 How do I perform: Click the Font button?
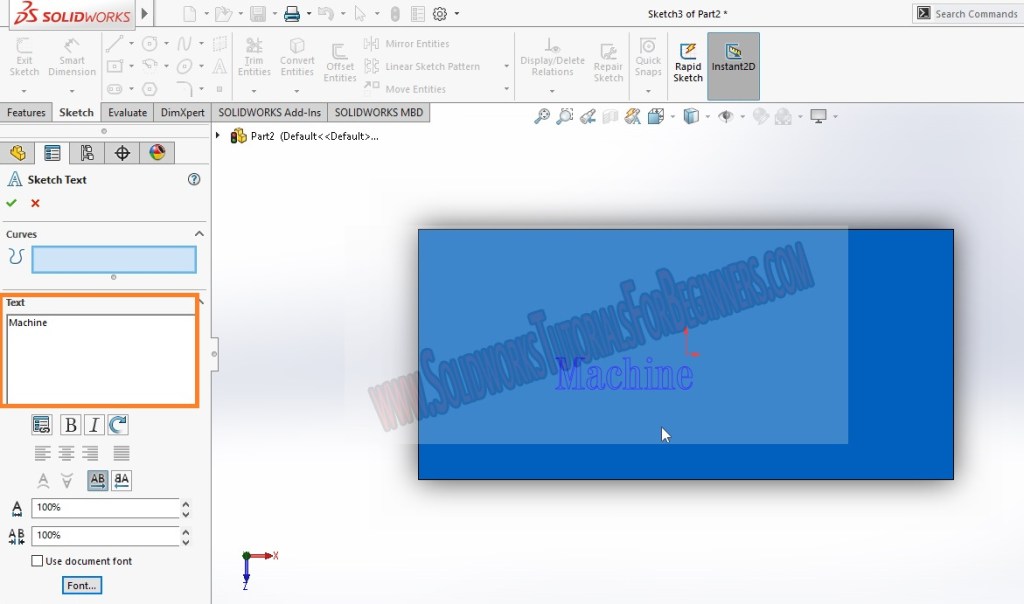81,585
